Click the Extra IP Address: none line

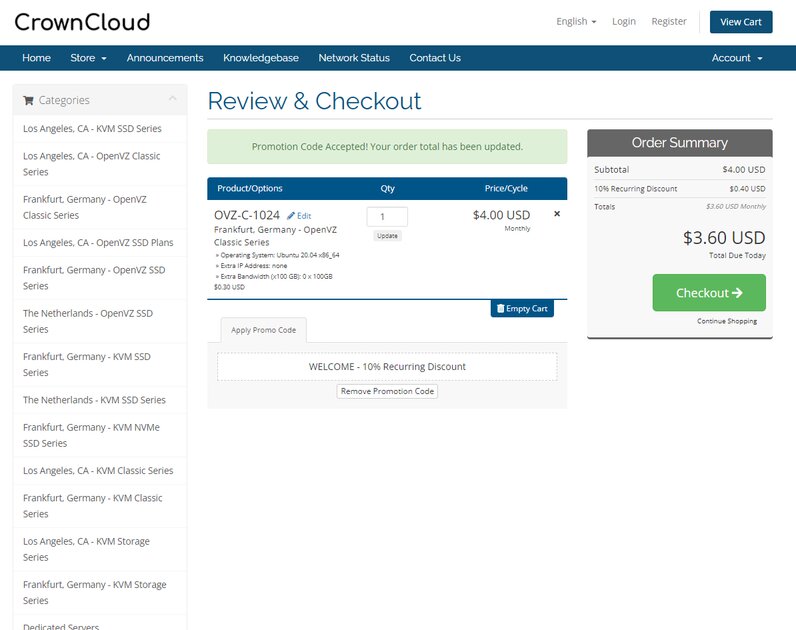[x=251, y=266]
